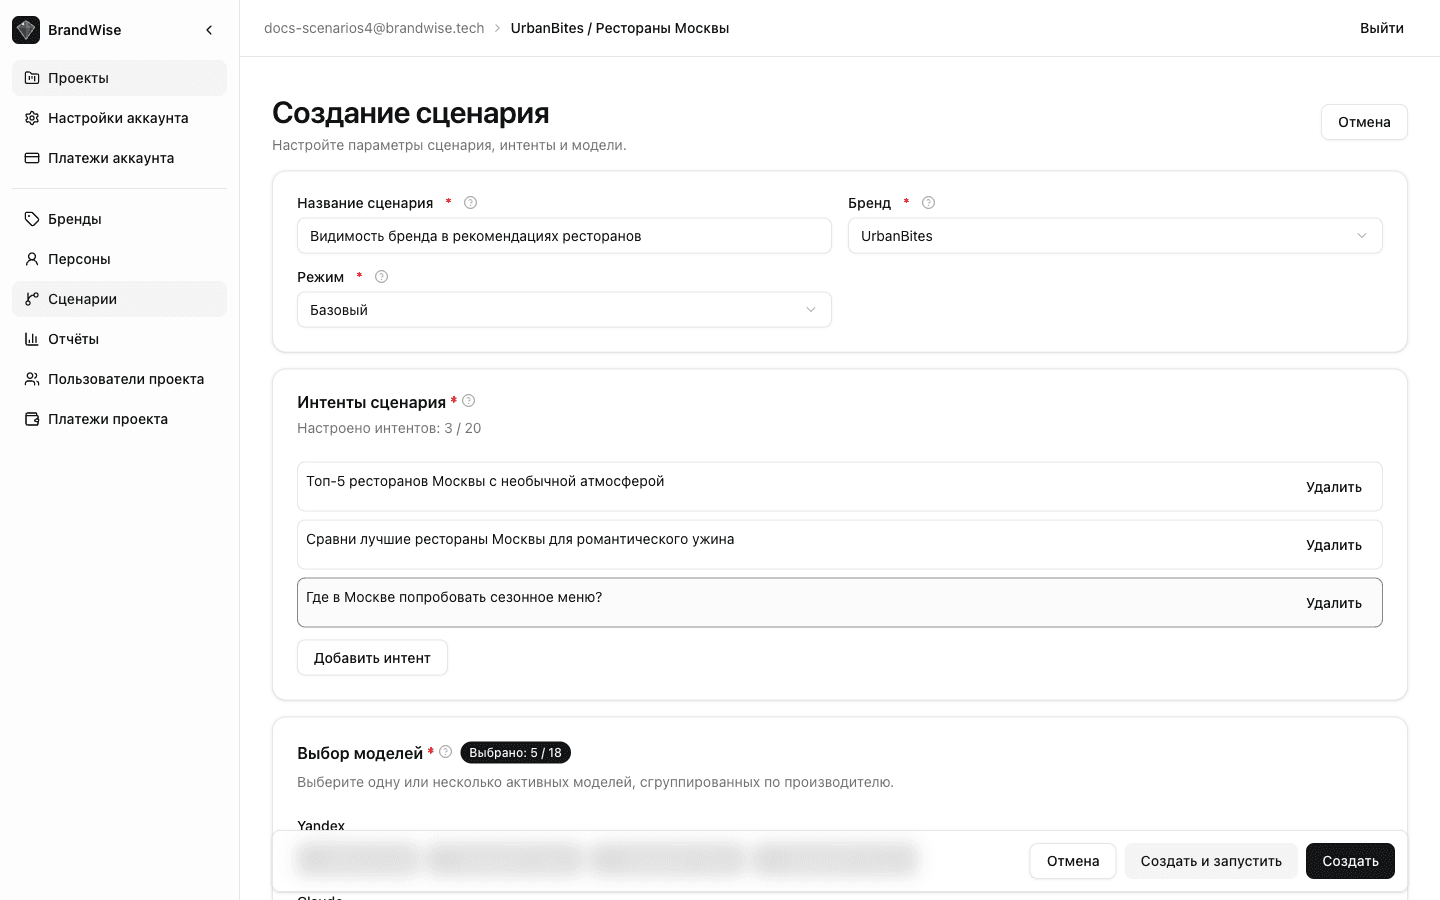Screen dimensions: 1440x900
Task: Click the users icon for Пользователи проекта
Action: tap(31, 378)
